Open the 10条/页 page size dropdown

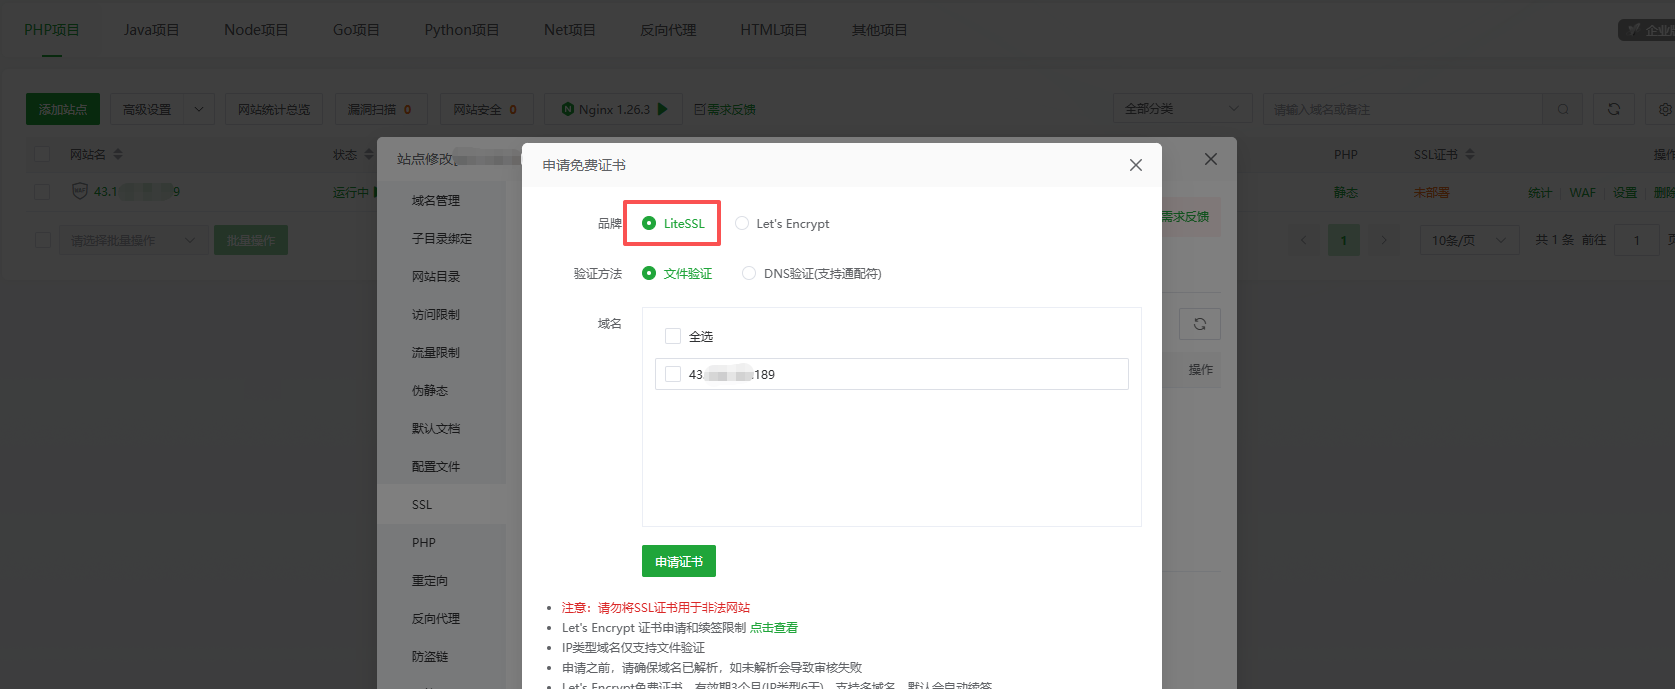(1467, 240)
